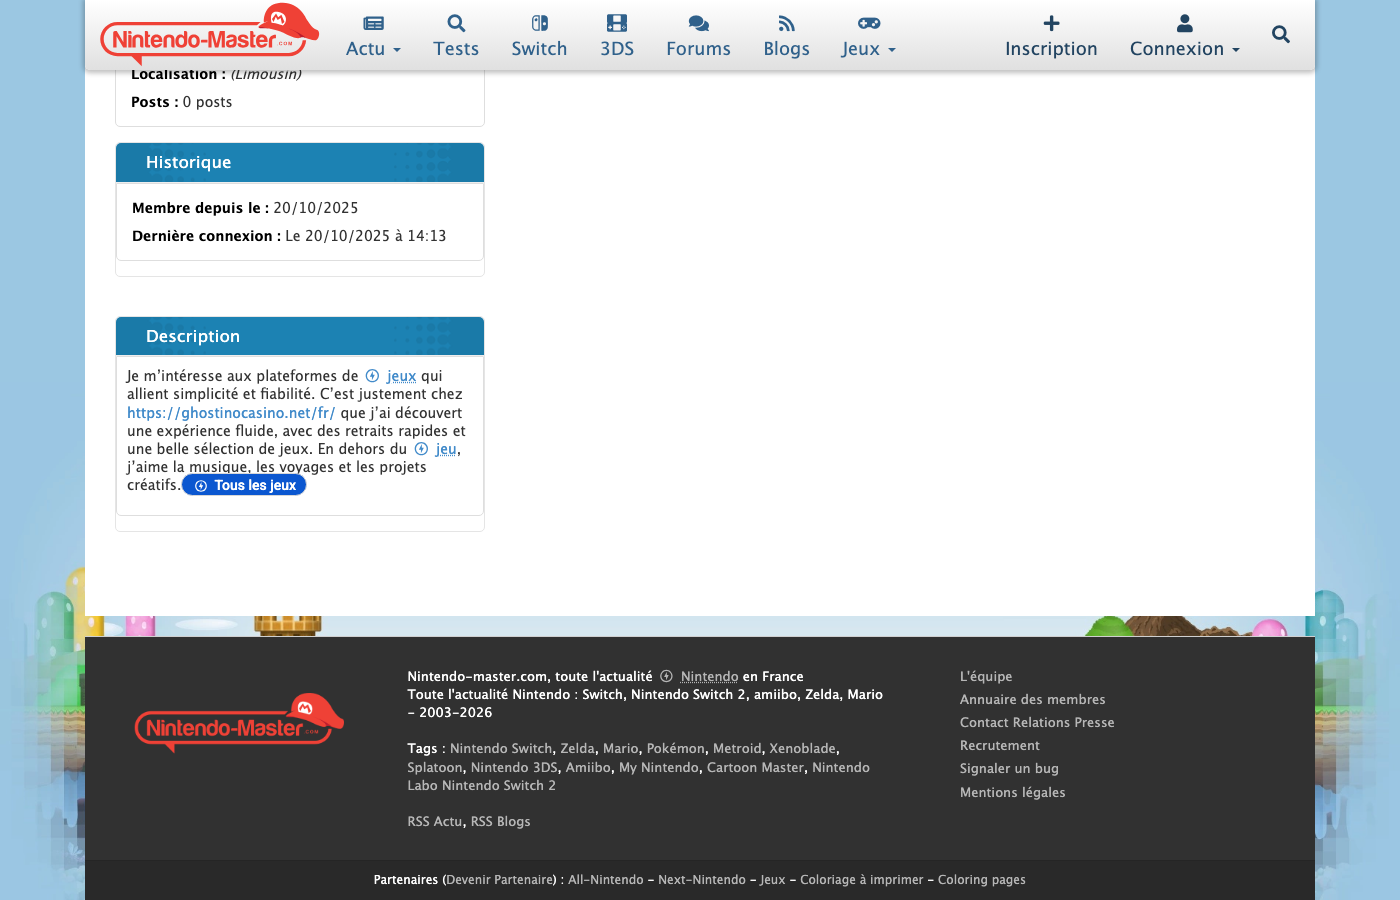Click the circled plus icon before Nintendo
1400x900 pixels.
click(x=666, y=677)
